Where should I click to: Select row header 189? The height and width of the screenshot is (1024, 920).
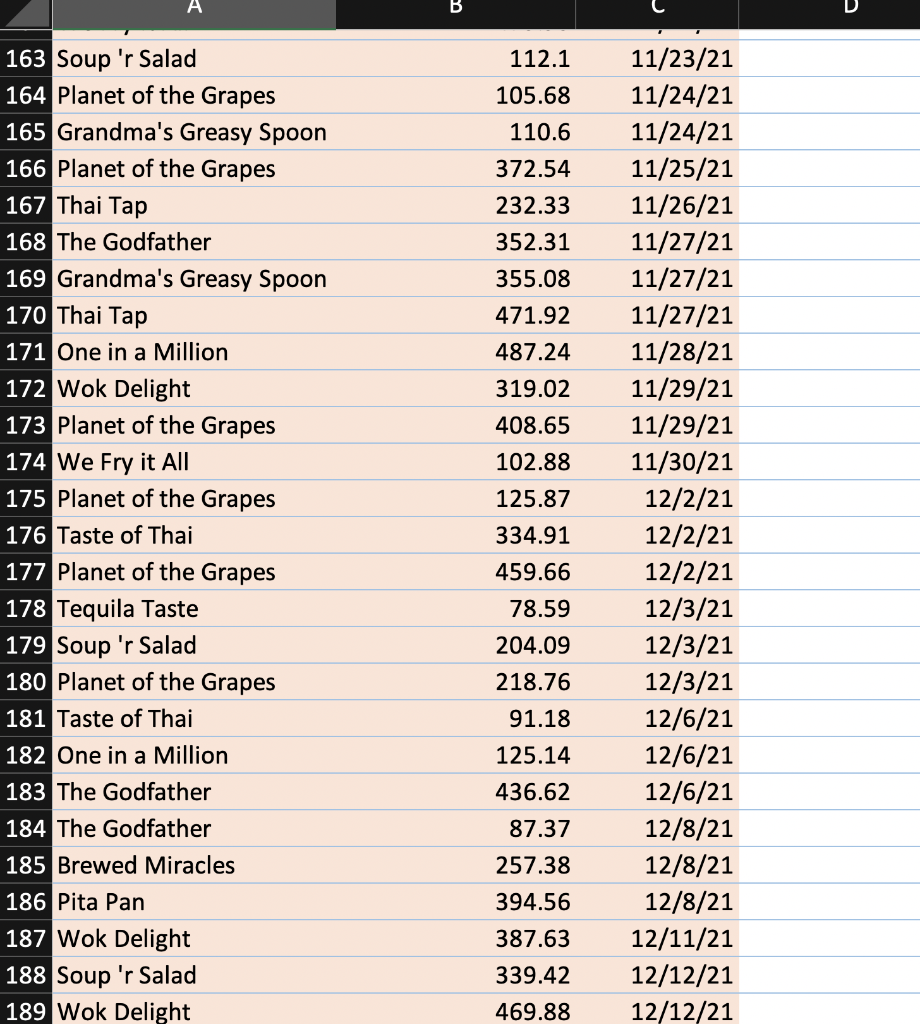point(25,1012)
